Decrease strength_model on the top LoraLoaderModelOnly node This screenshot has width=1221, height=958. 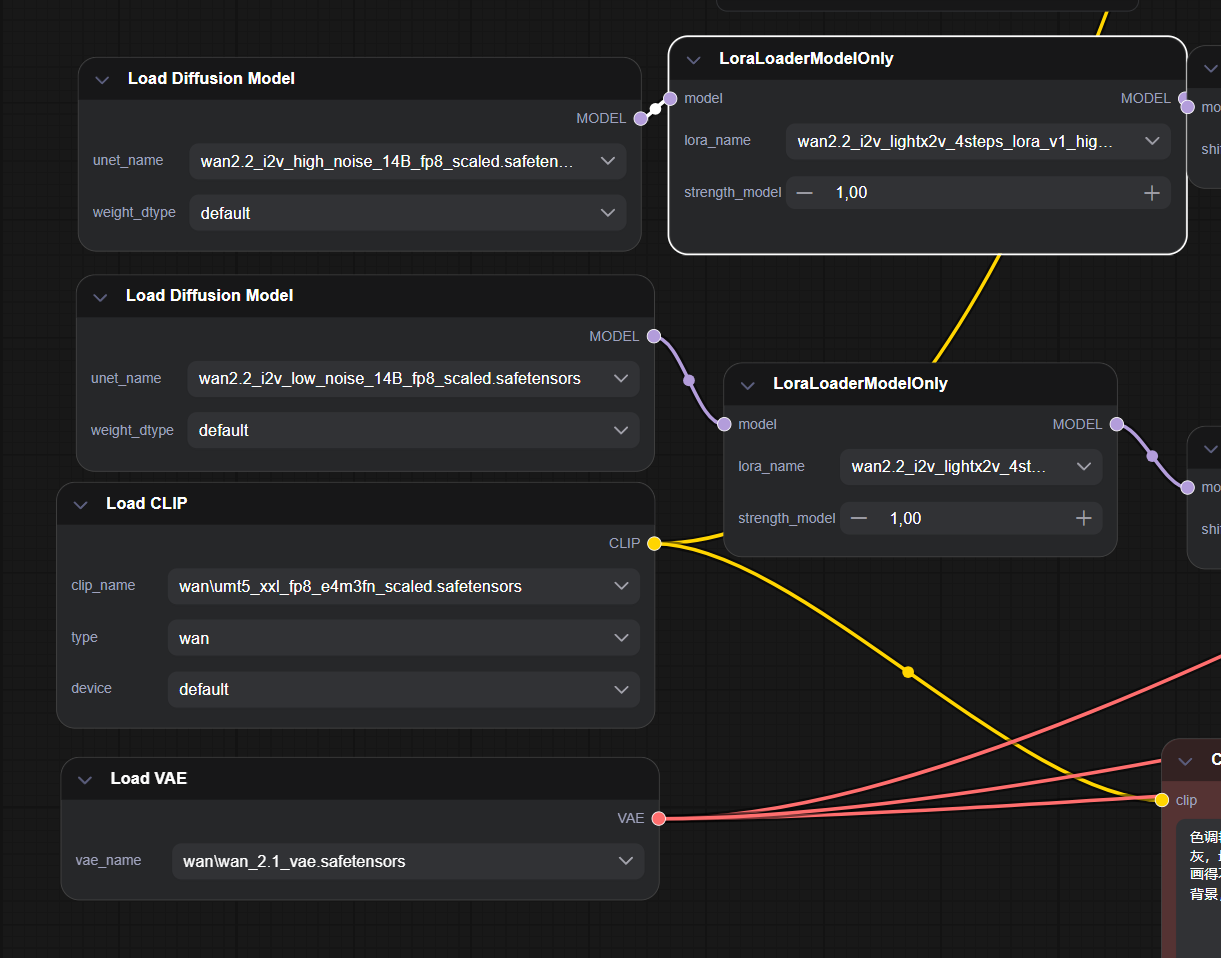click(x=805, y=193)
